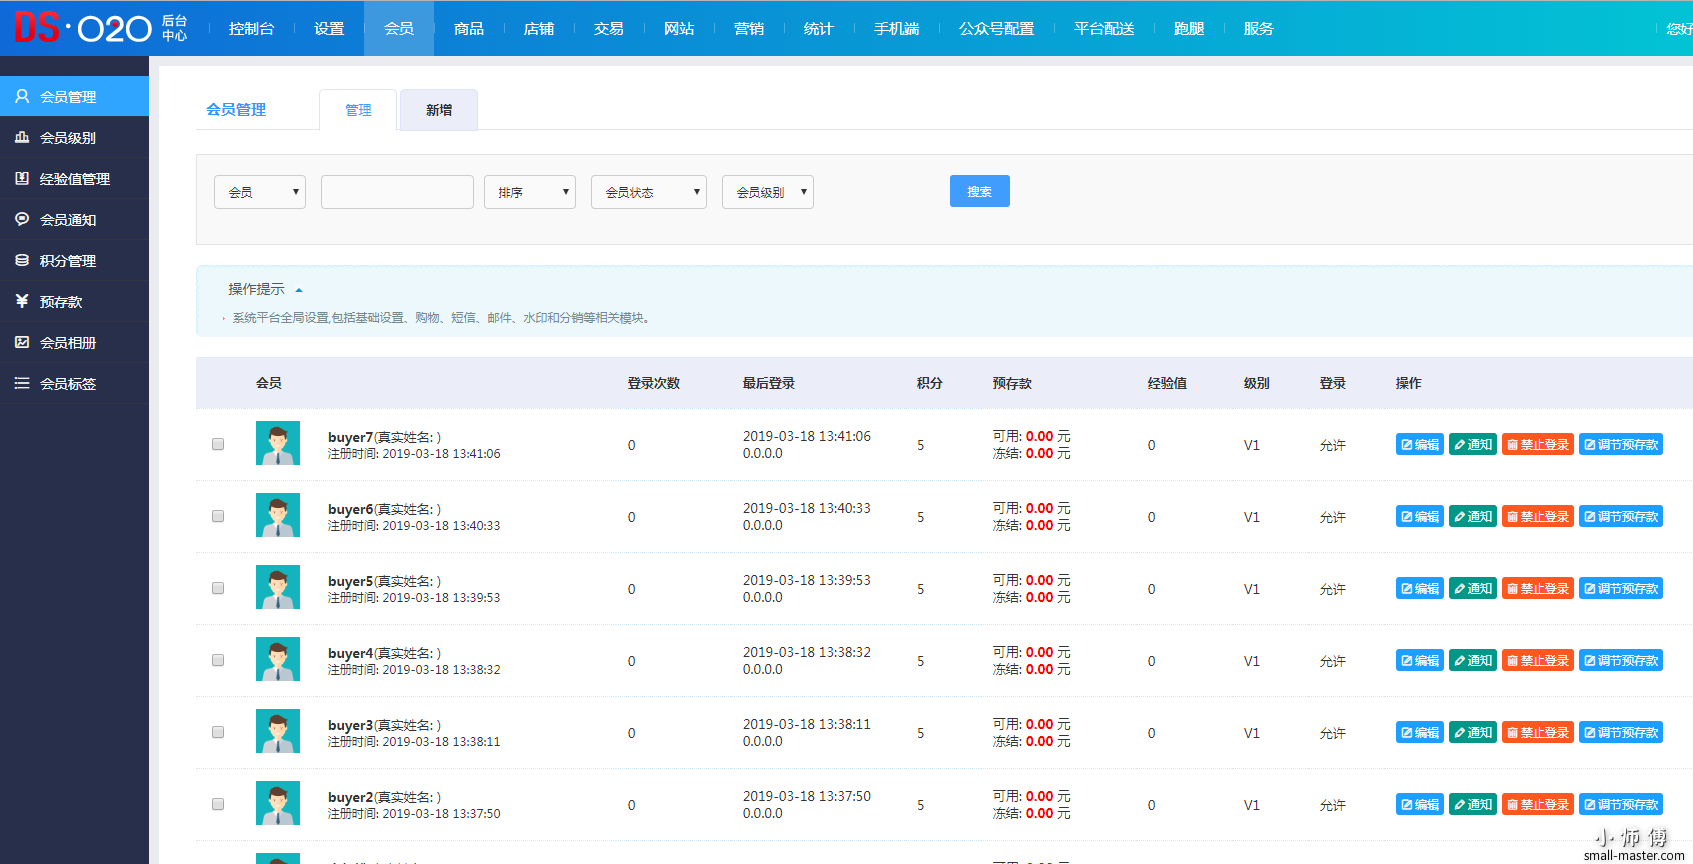This screenshot has width=1693, height=864.
Task: Click buyer2 registration time 13:37:50 text
Action: click(414, 814)
